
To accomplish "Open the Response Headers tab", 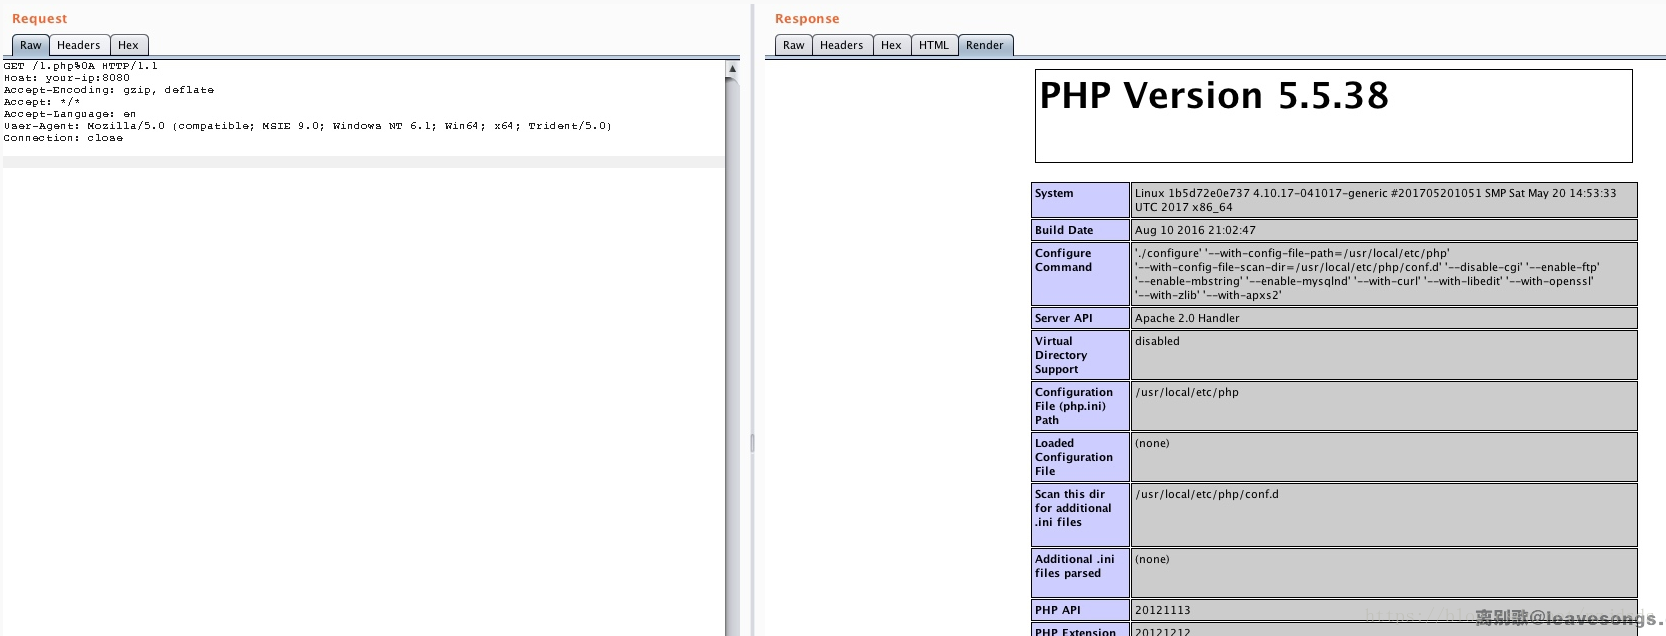I will point(841,45).
